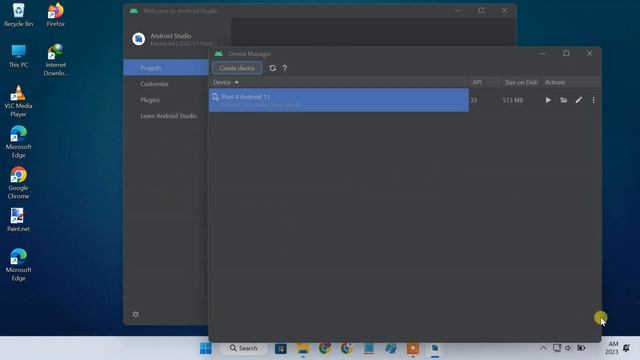Image resolution: width=640 pixels, height=360 pixels.
Task: Open This PC desktop icon
Action: pyautogui.click(x=18, y=56)
